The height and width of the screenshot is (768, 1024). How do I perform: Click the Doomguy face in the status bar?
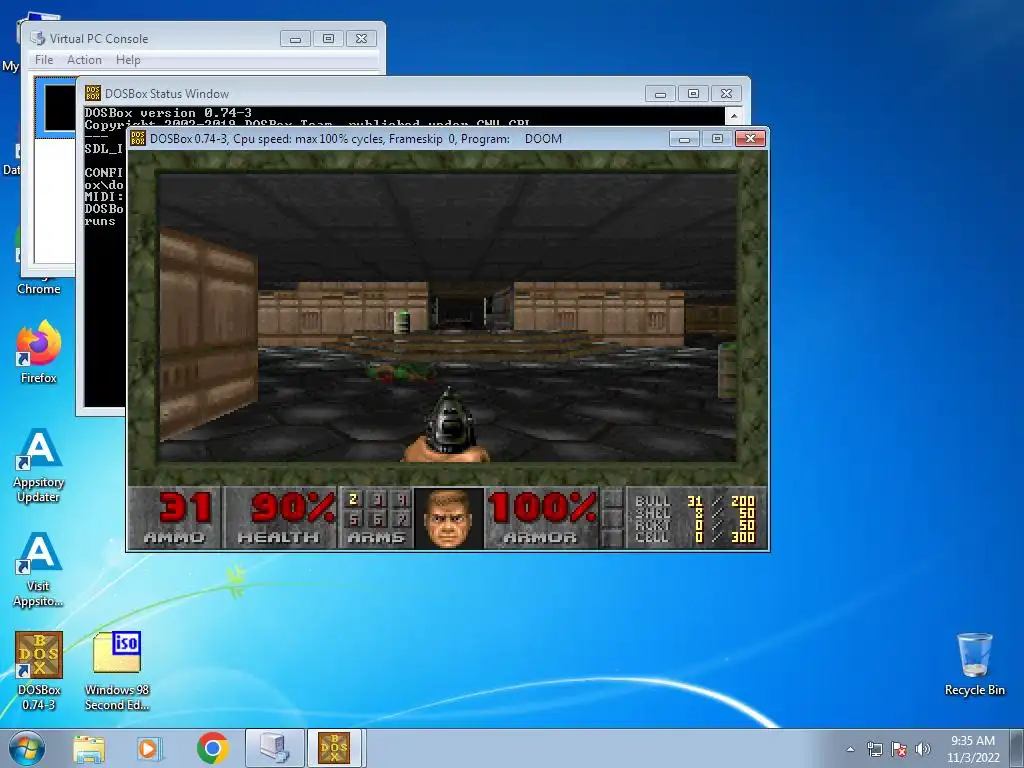pos(448,519)
